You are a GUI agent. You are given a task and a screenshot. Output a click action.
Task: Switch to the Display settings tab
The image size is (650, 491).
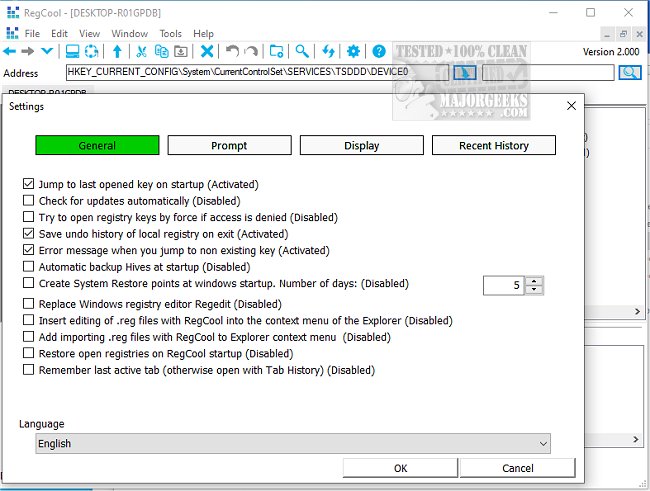coord(361,145)
